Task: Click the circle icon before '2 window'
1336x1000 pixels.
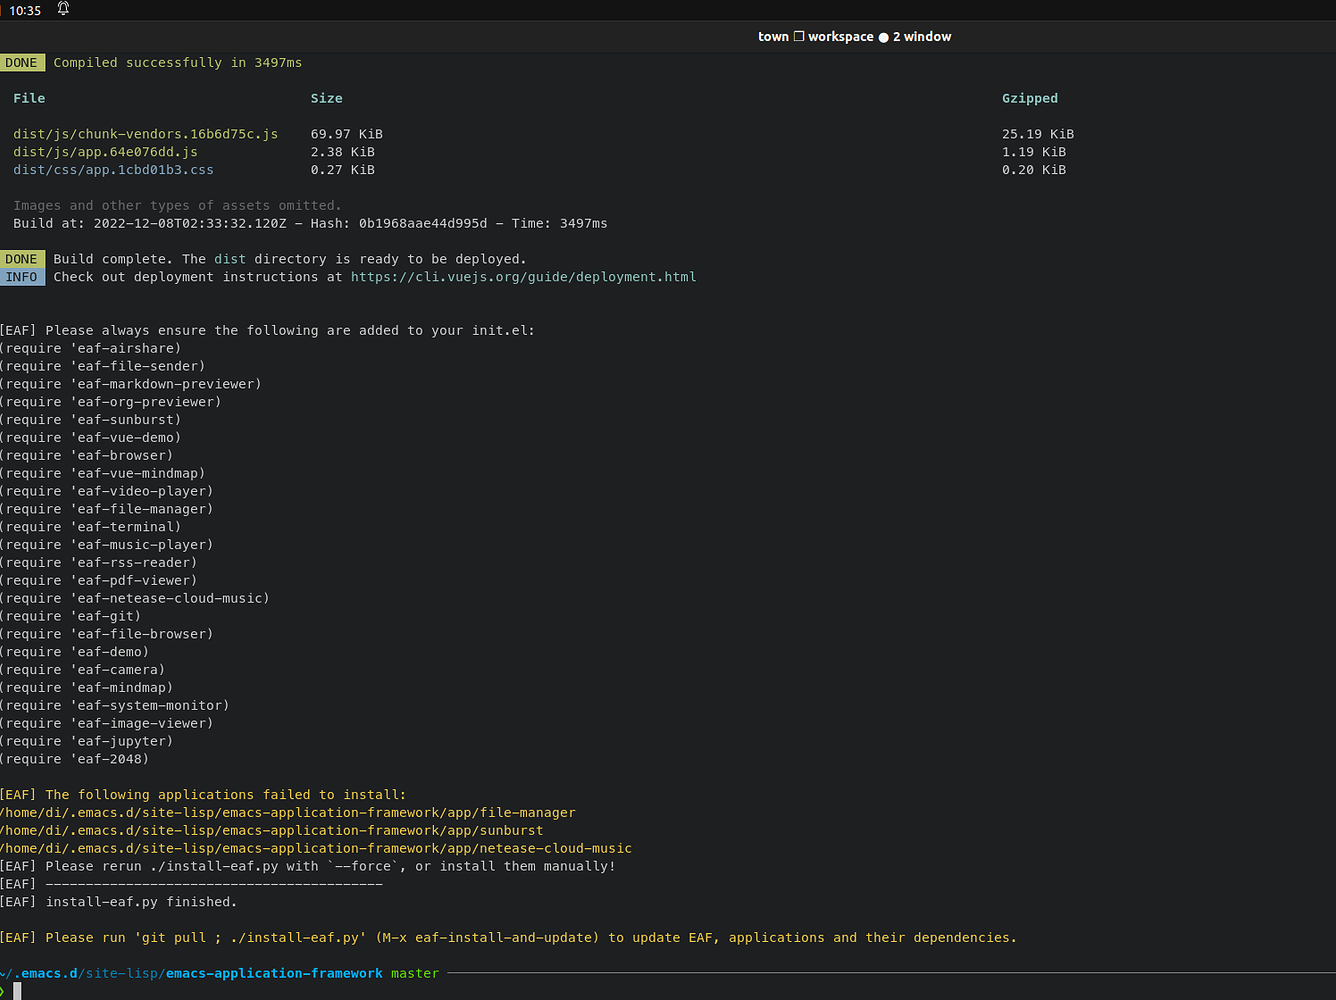Action: 883,37
